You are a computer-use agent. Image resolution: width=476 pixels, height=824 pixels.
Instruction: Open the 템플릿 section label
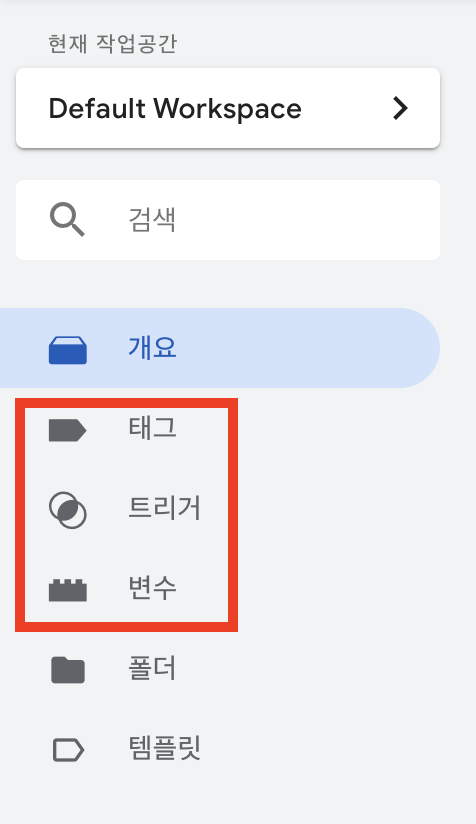pyautogui.click(x=164, y=748)
